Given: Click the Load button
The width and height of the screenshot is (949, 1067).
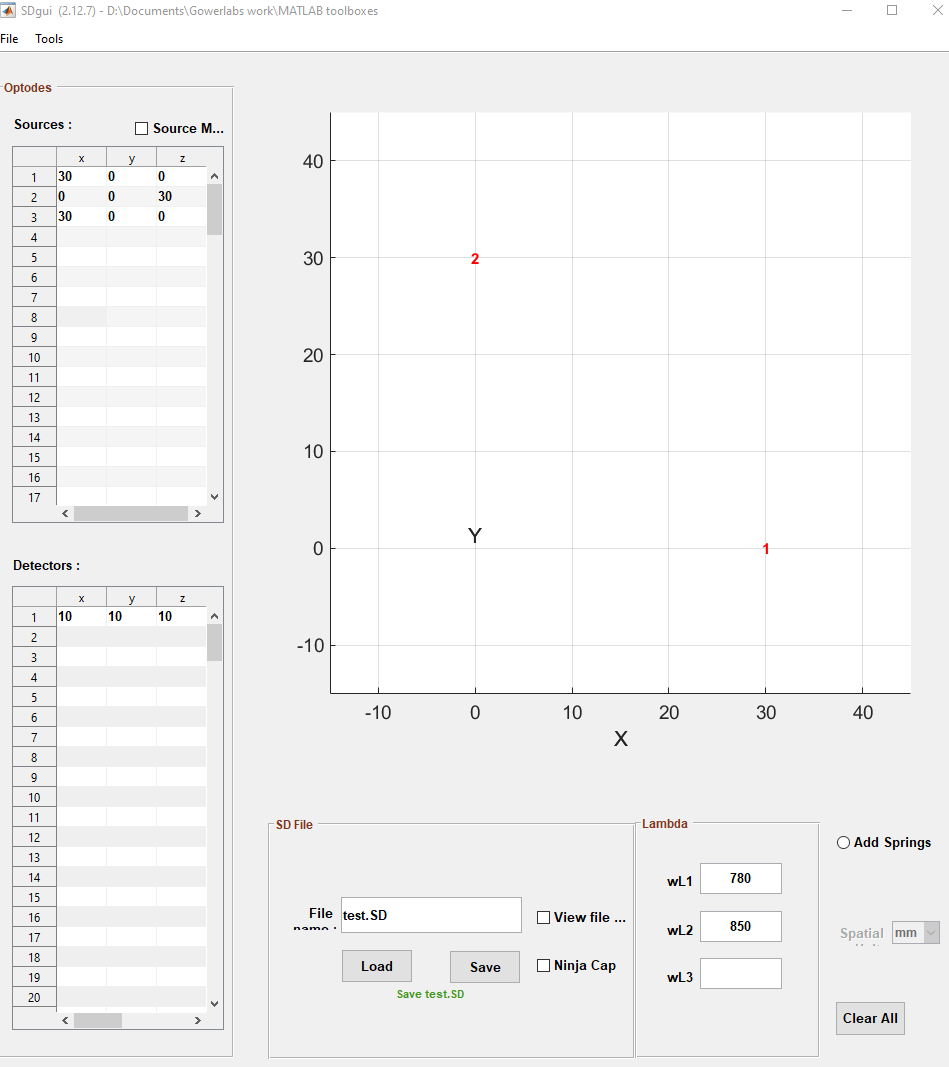Looking at the screenshot, I should click(x=377, y=966).
